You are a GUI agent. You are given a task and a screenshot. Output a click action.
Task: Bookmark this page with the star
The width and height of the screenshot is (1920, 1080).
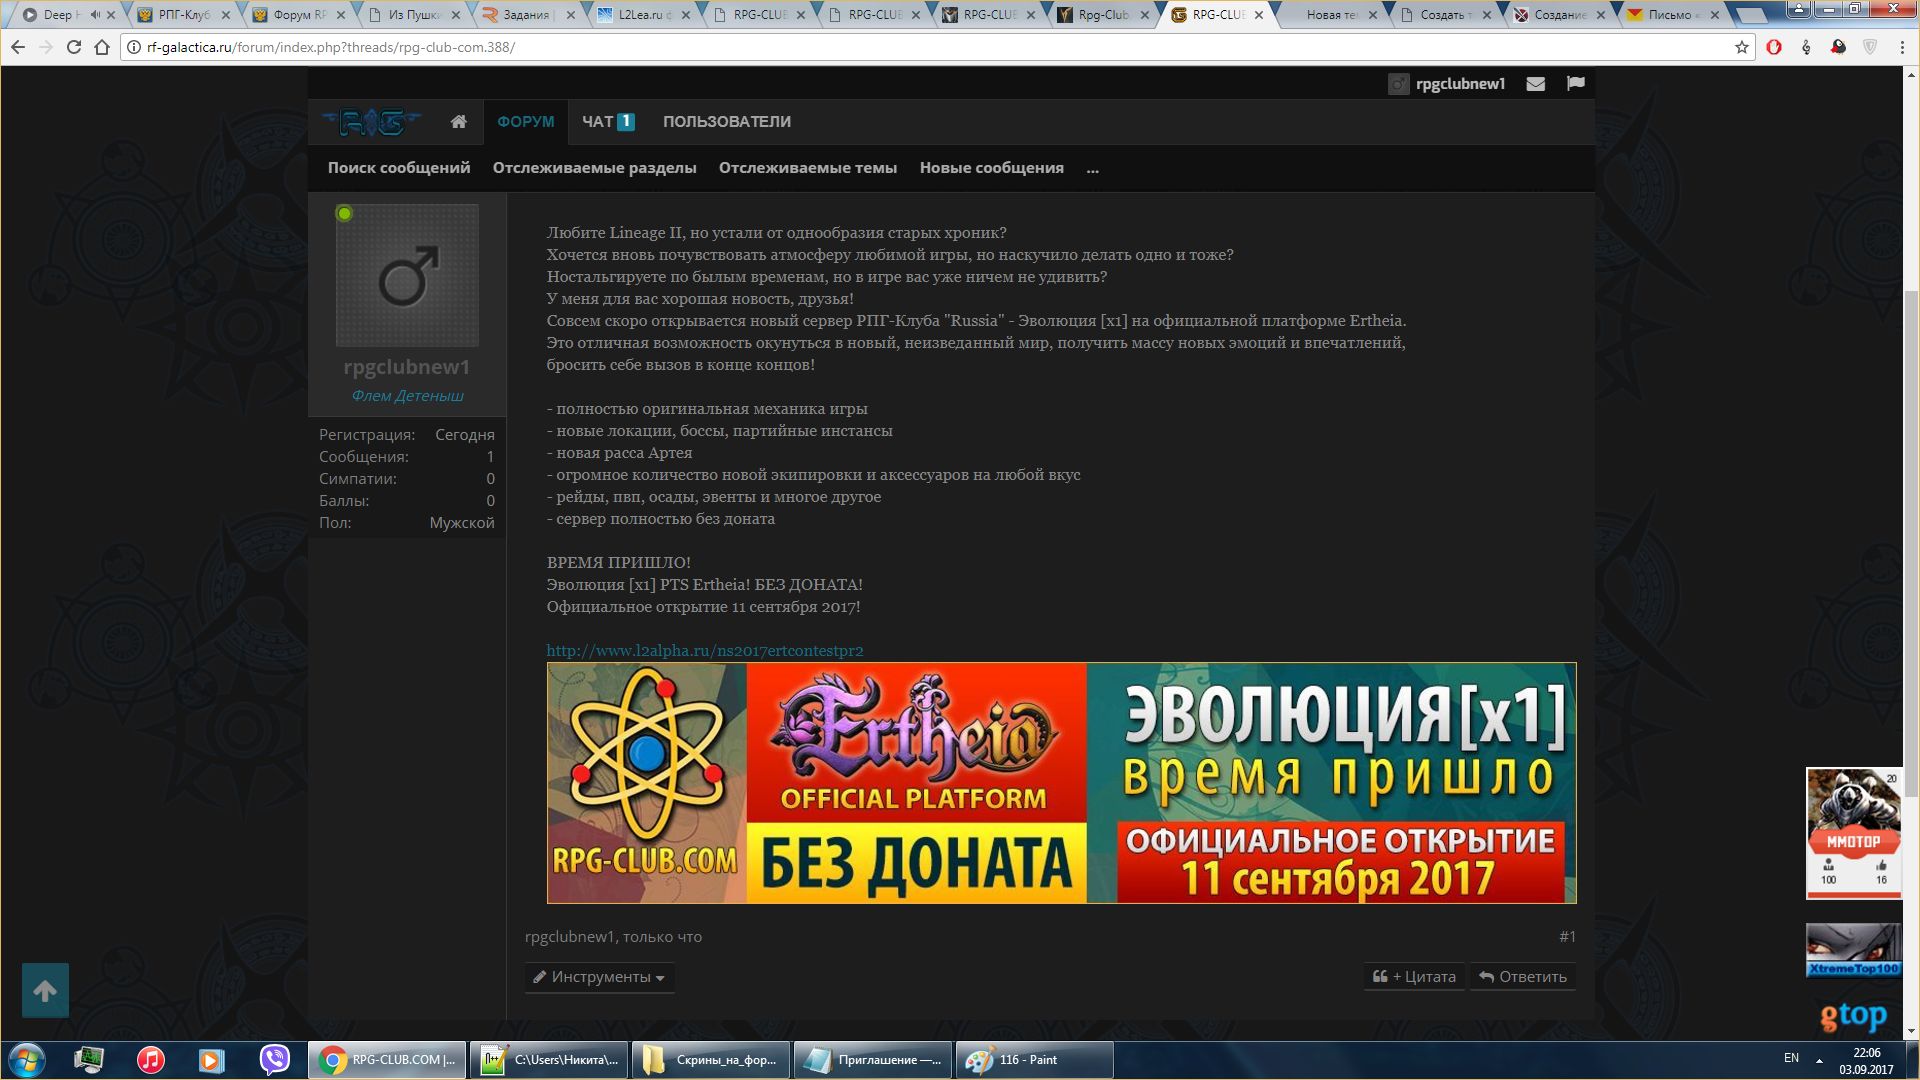1741,47
